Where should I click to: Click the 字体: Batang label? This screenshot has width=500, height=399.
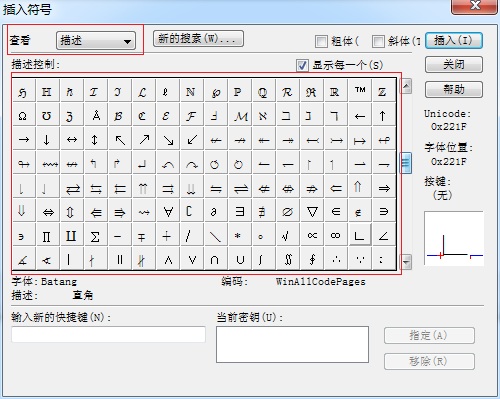(x=44, y=282)
